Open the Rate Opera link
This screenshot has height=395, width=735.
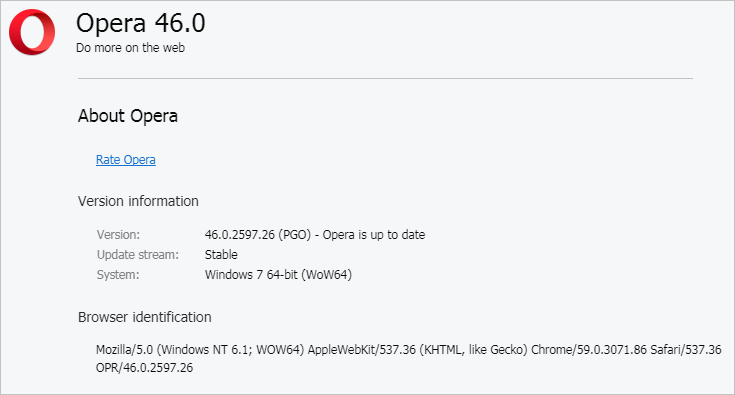click(x=126, y=160)
